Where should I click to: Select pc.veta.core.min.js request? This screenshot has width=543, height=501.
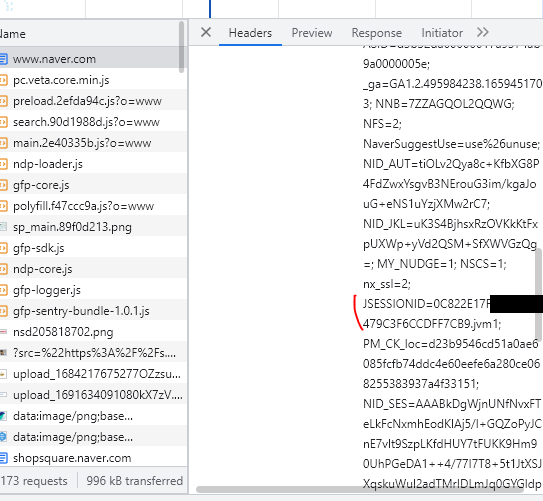point(94,80)
